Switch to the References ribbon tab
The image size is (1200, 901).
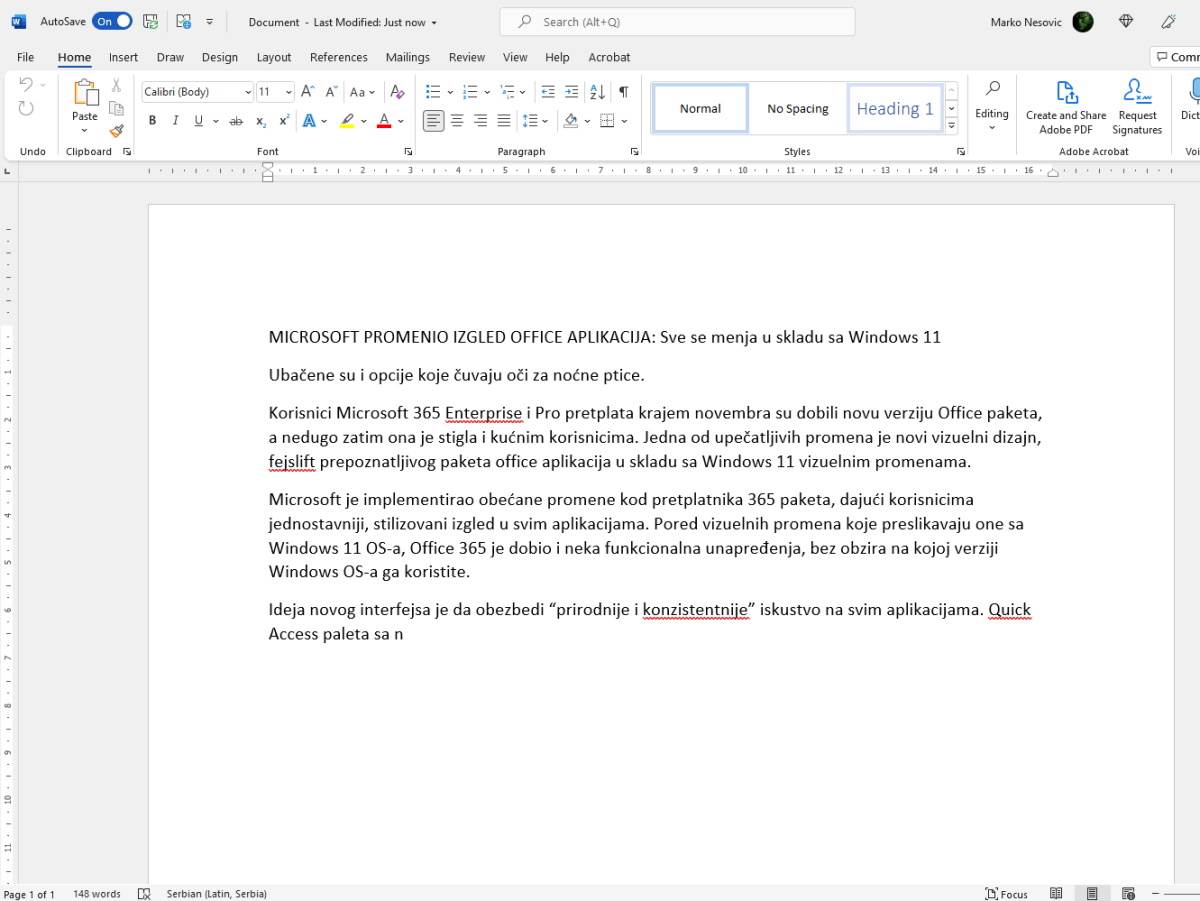(x=338, y=57)
